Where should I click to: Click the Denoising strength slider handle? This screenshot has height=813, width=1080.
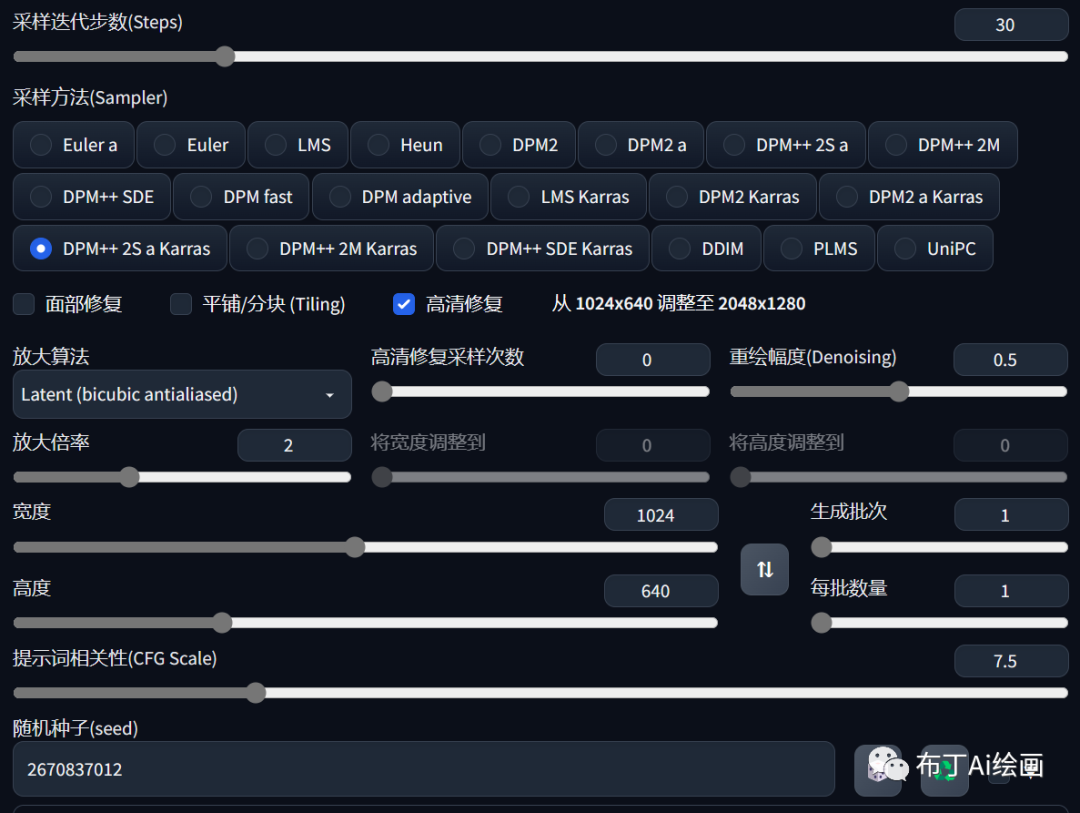899,391
